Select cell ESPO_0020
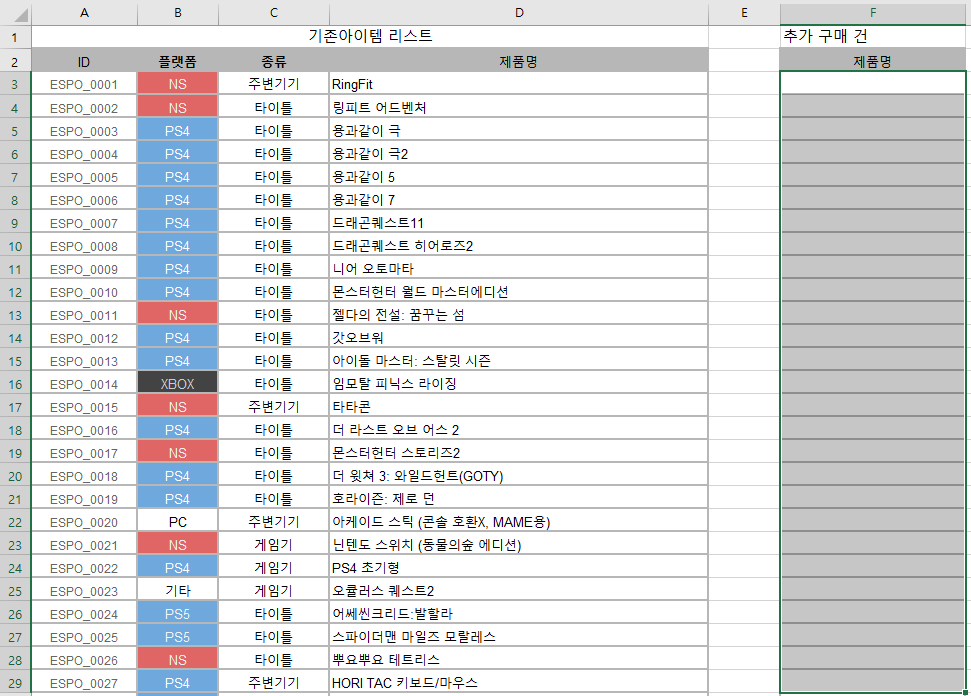This screenshot has height=696, width=971. pos(84,522)
